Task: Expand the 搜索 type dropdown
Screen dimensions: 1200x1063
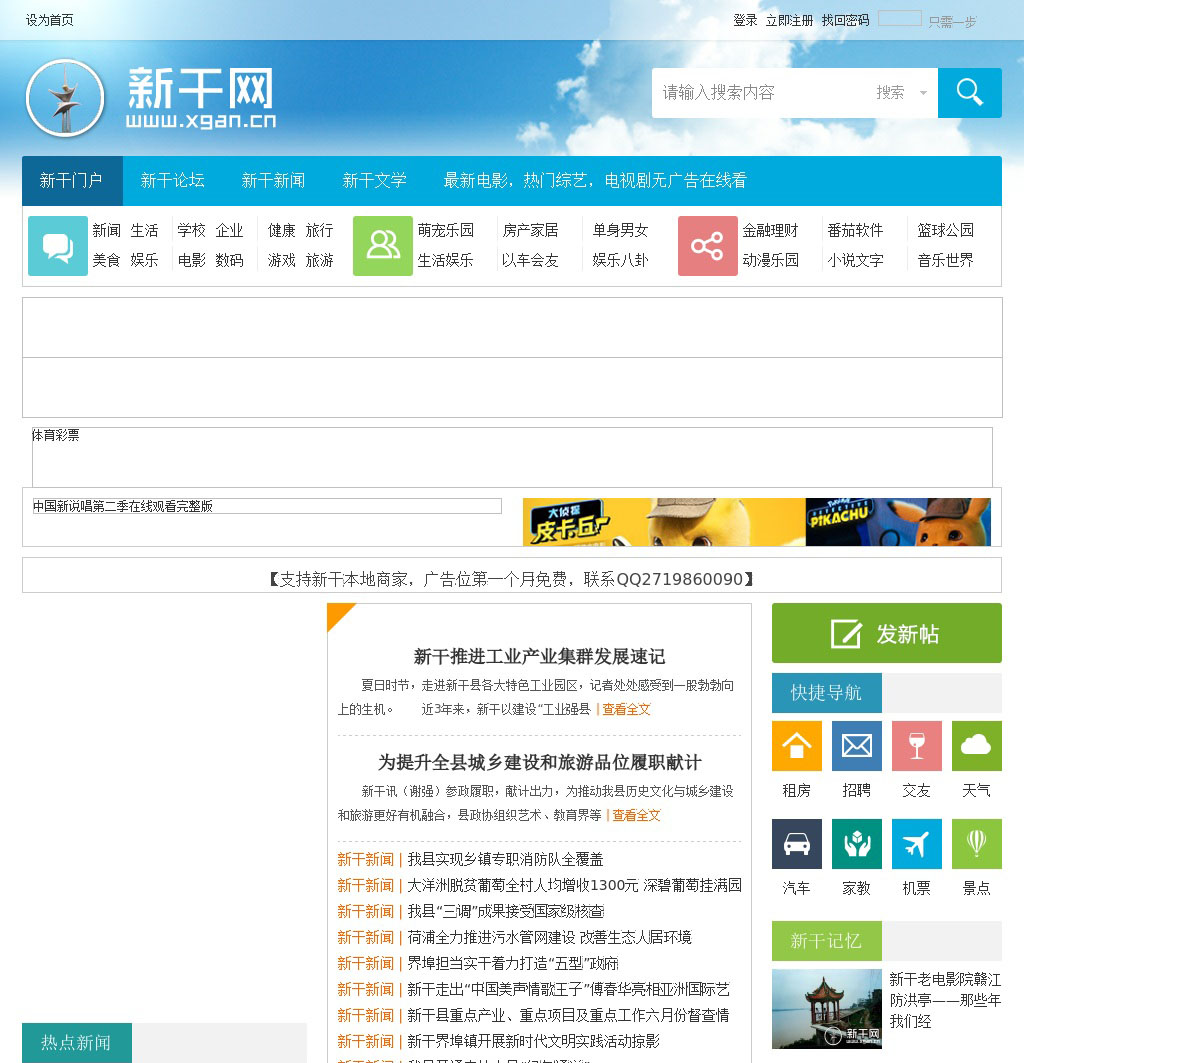Action: (902, 93)
